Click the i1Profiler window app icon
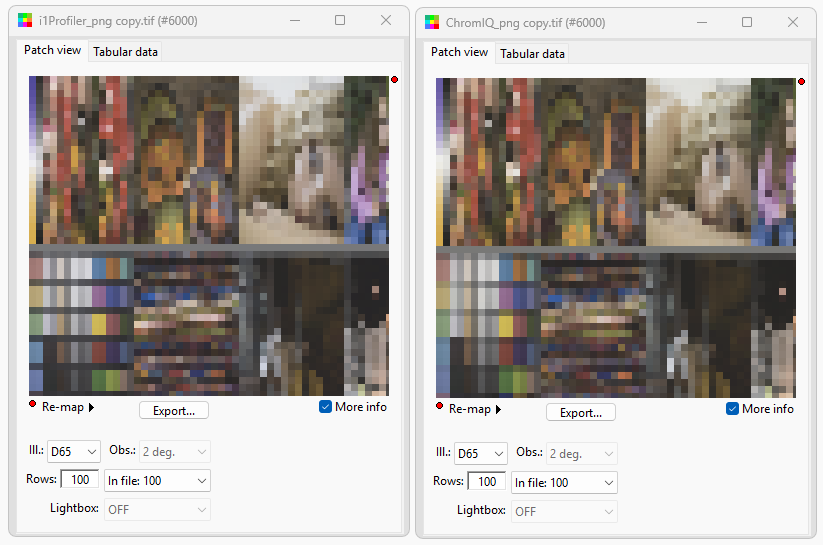The height and width of the screenshot is (545, 823). pyautogui.click(x=25, y=20)
